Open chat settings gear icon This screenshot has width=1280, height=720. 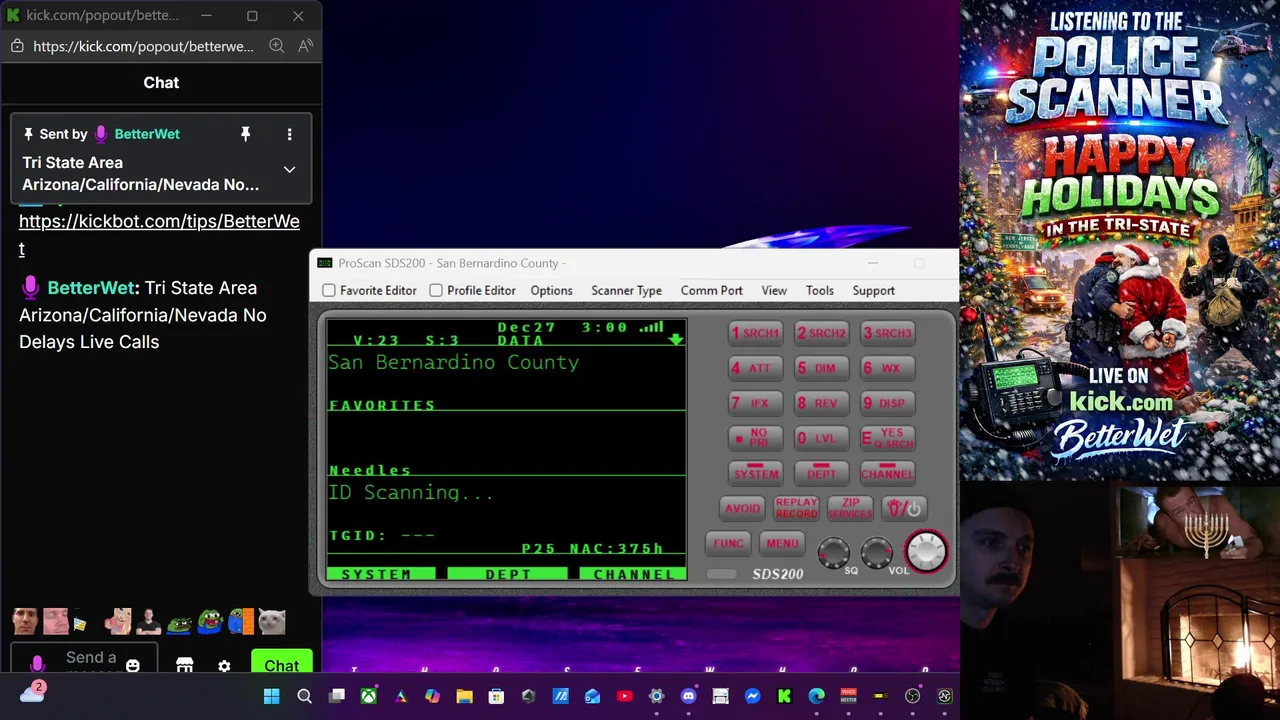(x=224, y=665)
